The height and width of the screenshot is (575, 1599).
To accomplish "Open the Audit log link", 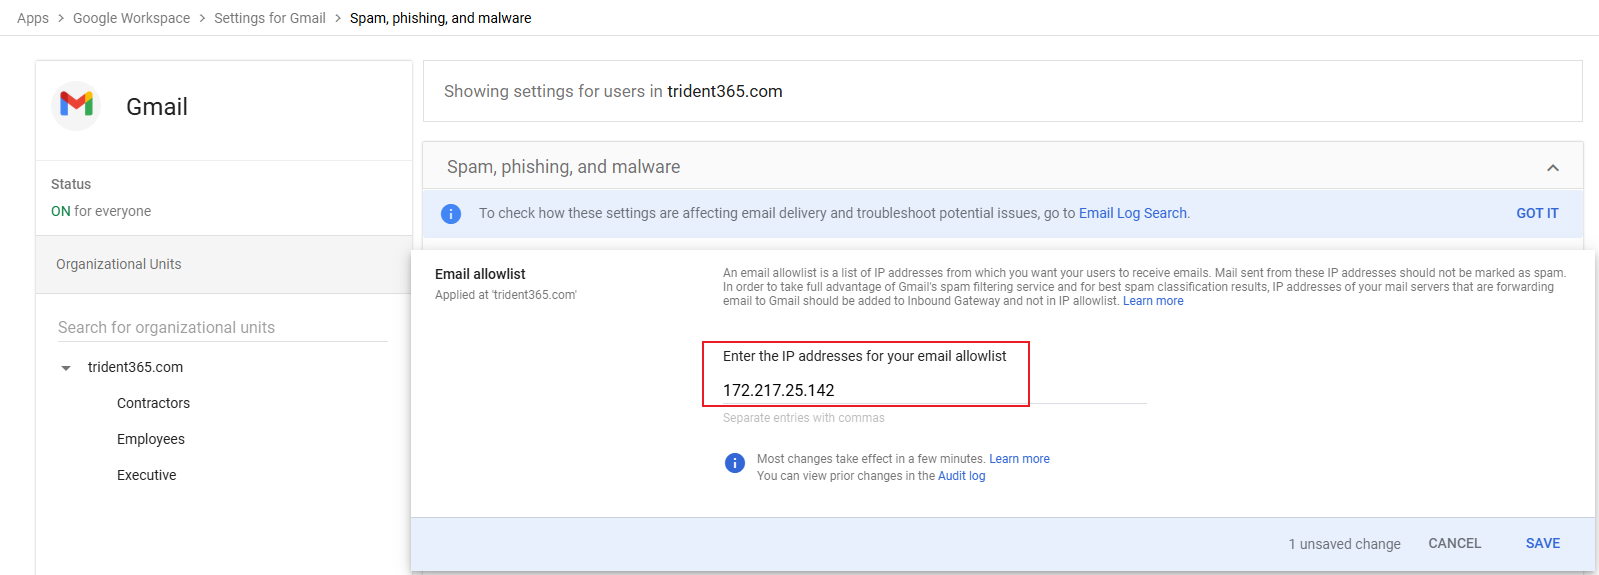I will coord(961,476).
